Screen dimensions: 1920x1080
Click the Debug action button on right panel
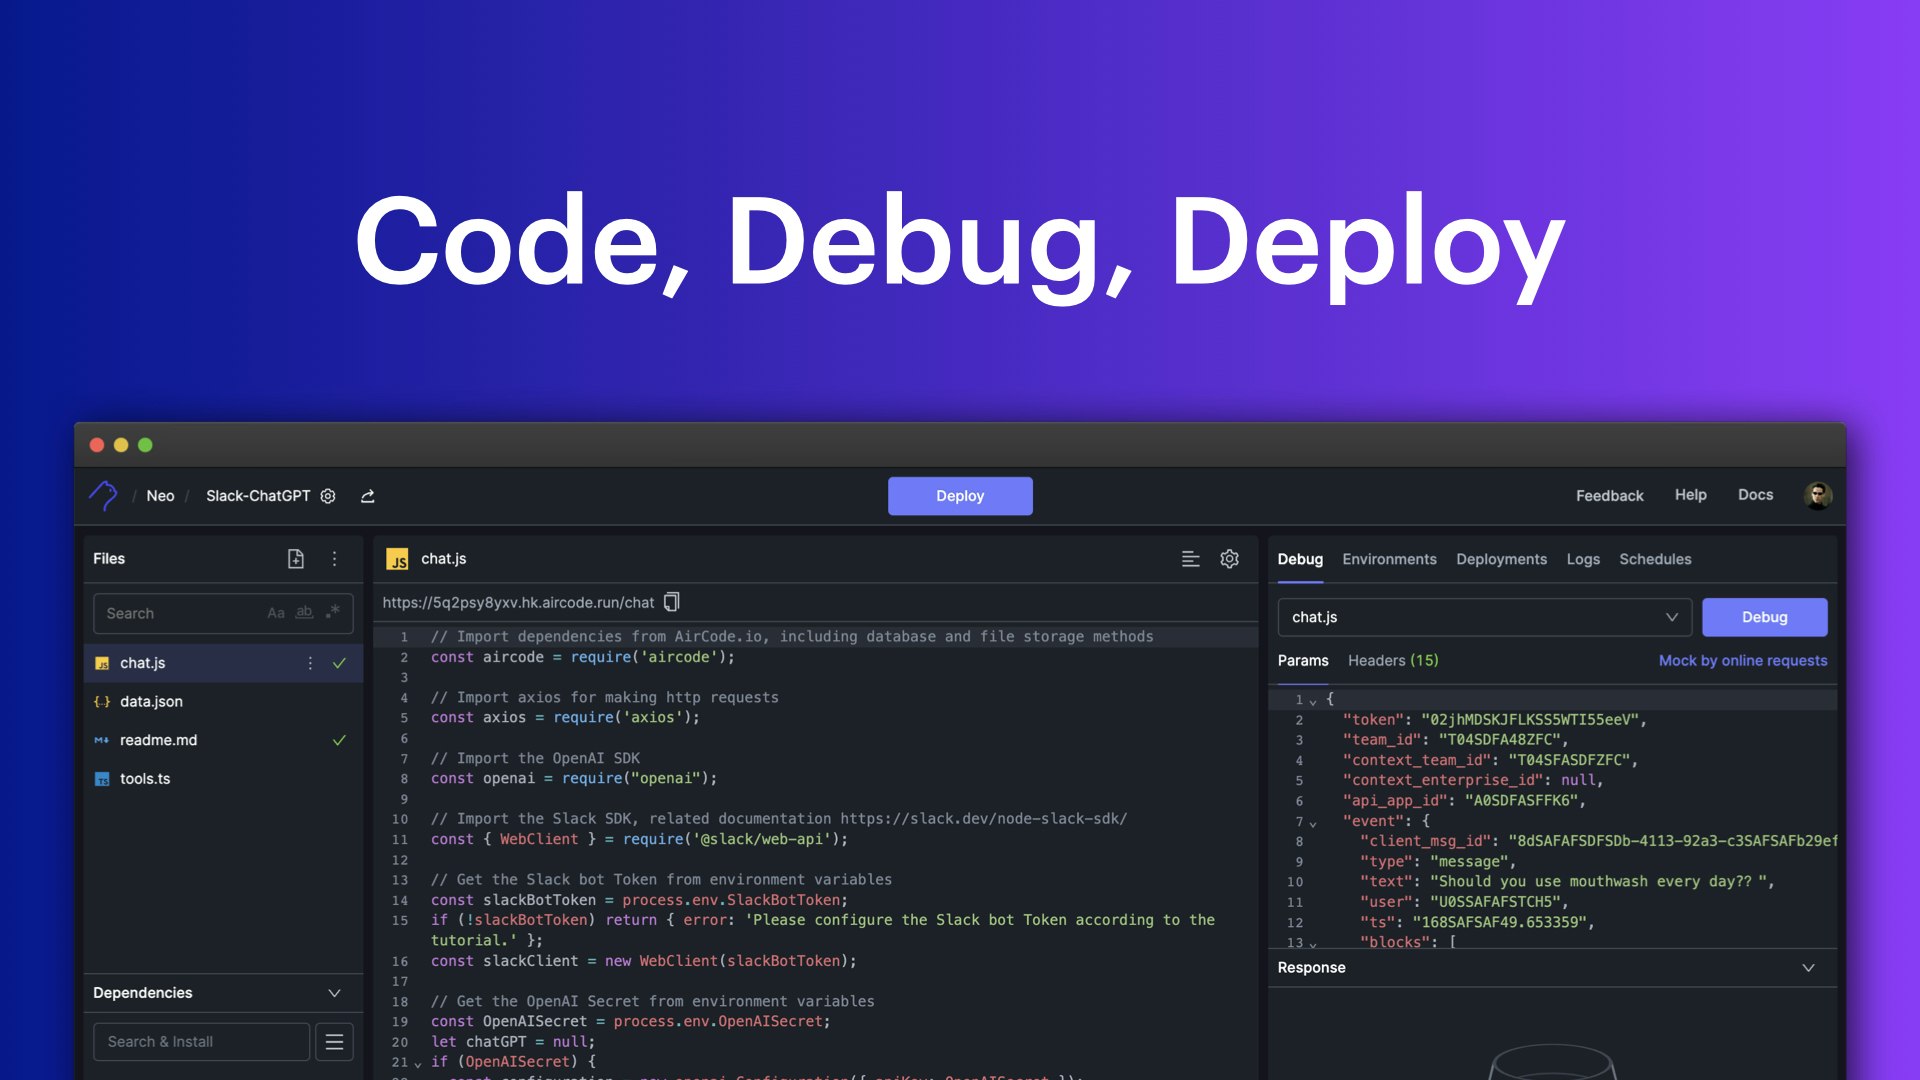pyautogui.click(x=1764, y=616)
